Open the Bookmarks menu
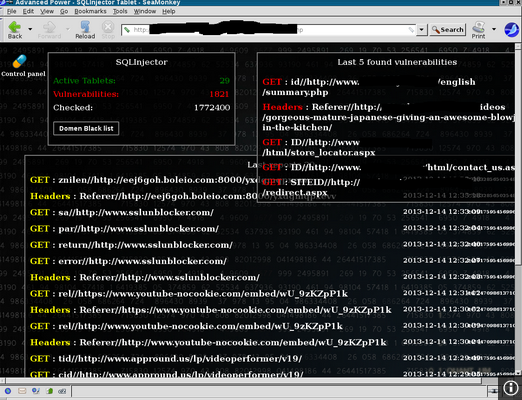Image resolution: width=522 pixels, height=400 pixels. click(90, 11)
